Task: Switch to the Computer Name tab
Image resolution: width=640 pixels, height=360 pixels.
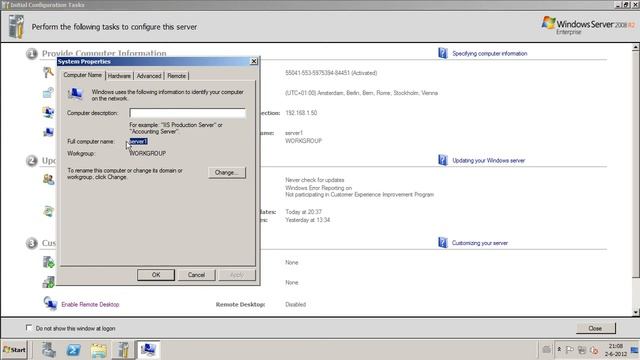Action: pos(83,75)
